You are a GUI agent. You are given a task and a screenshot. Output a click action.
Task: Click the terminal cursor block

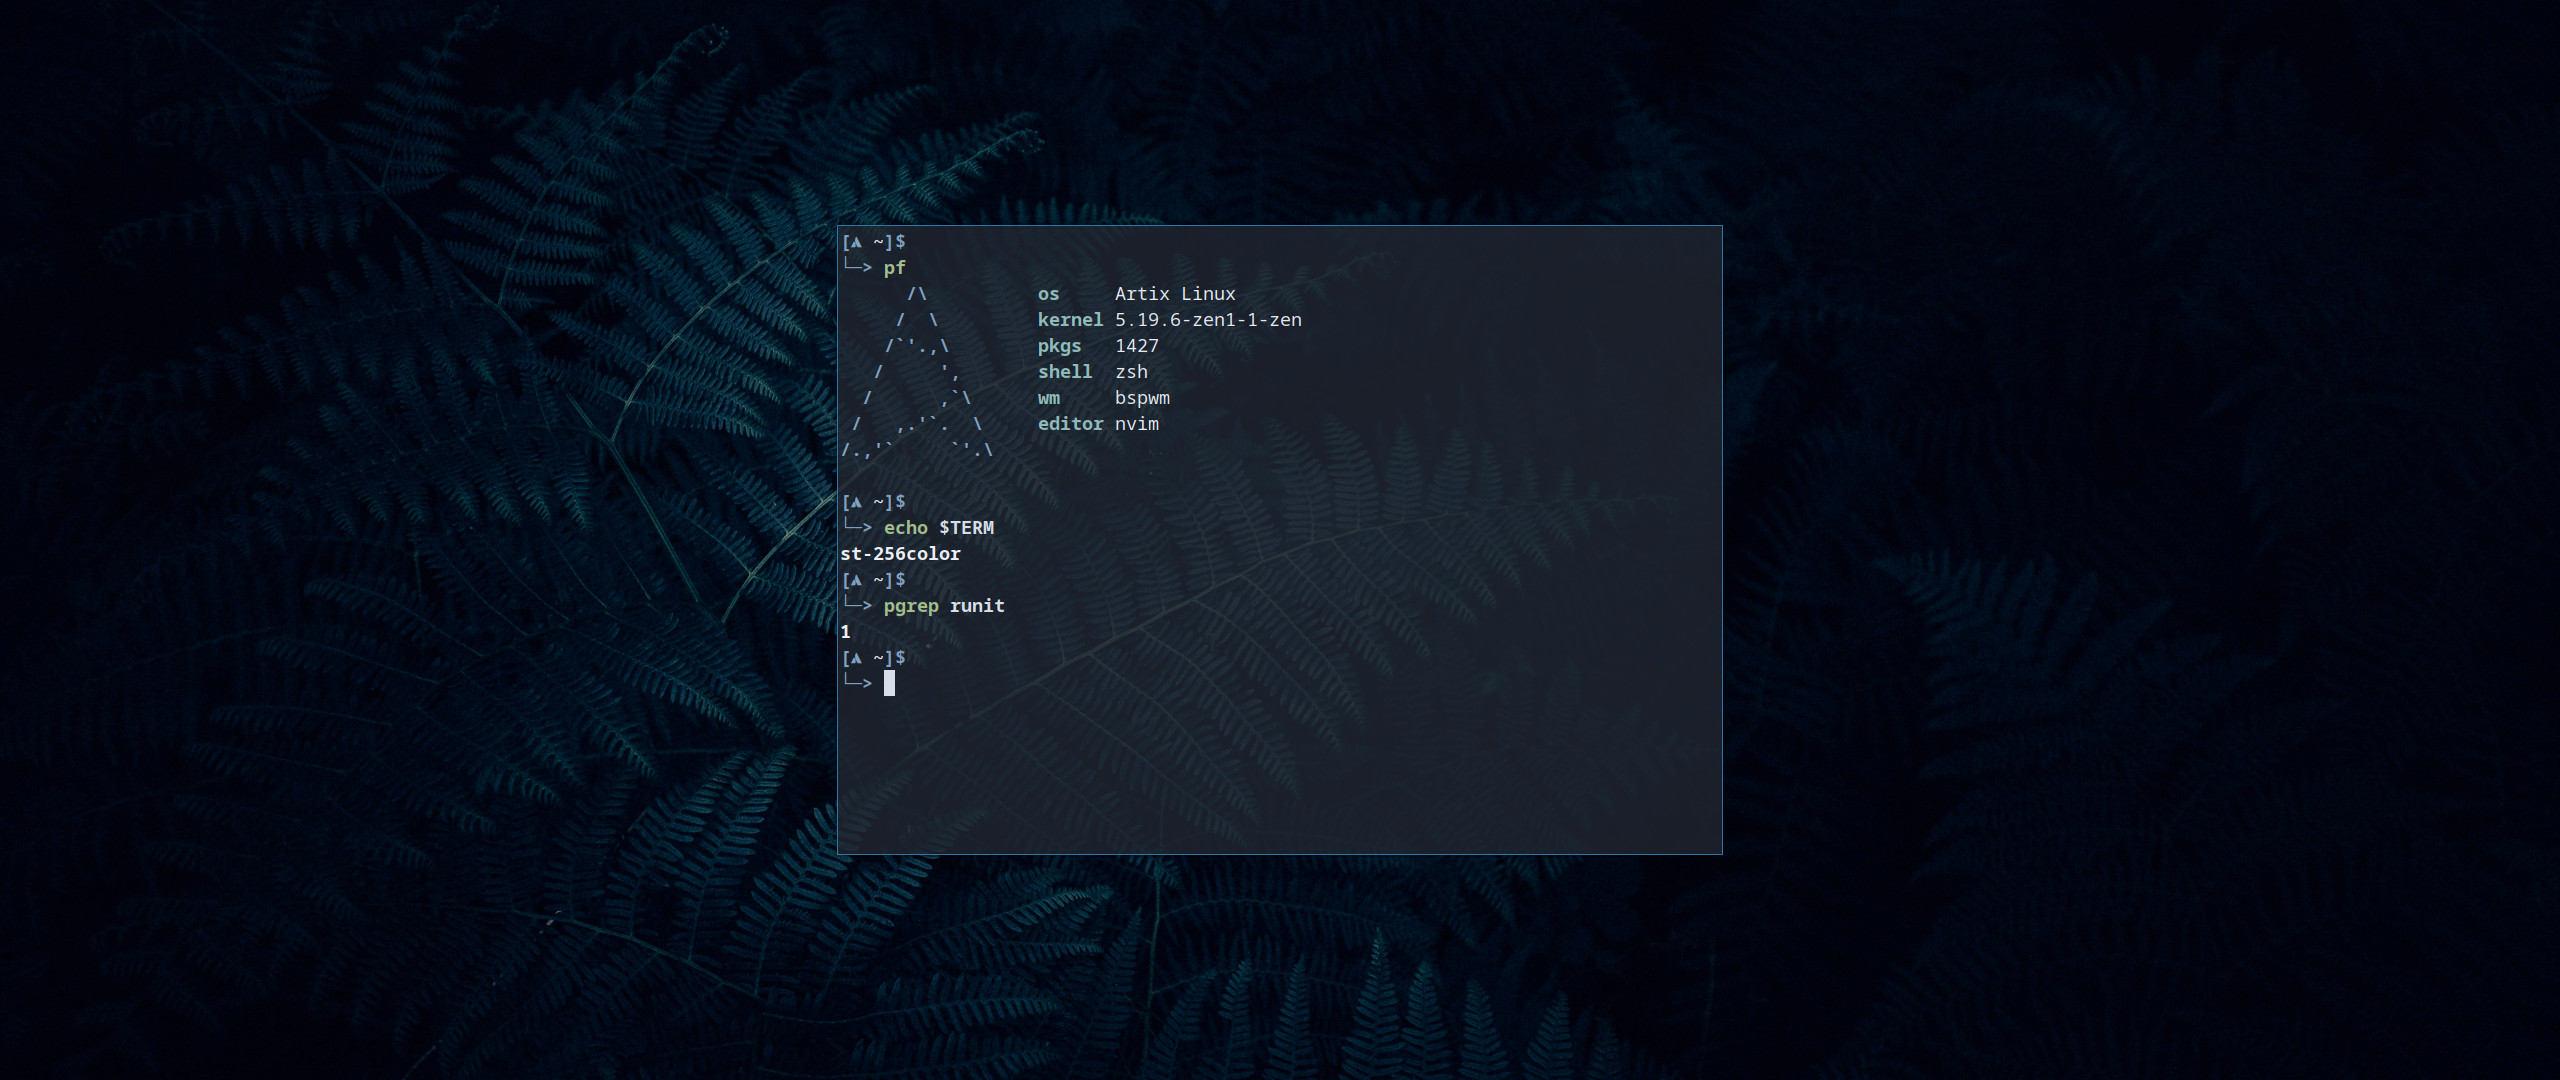pos(889,683)
